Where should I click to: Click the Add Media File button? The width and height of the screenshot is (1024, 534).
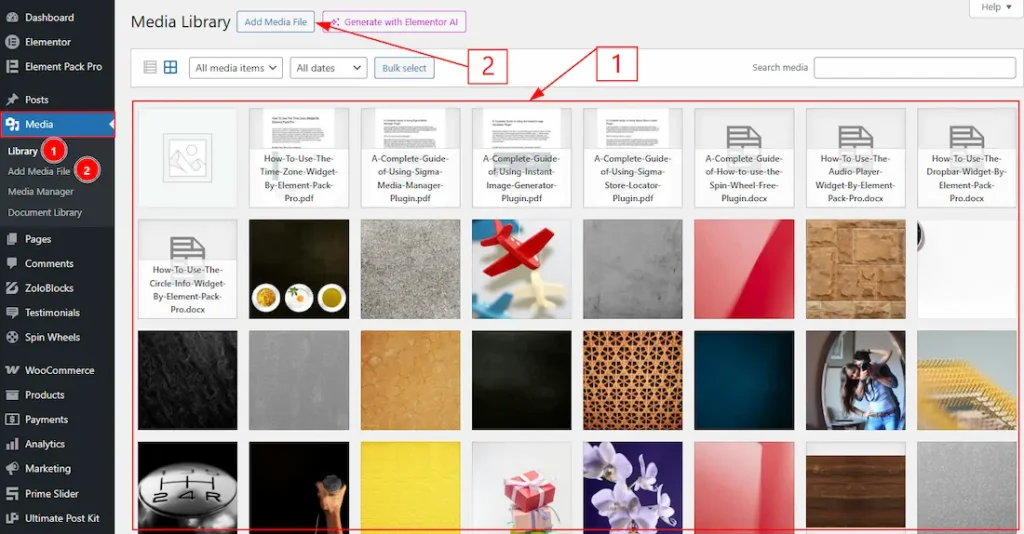coord(276,22)
